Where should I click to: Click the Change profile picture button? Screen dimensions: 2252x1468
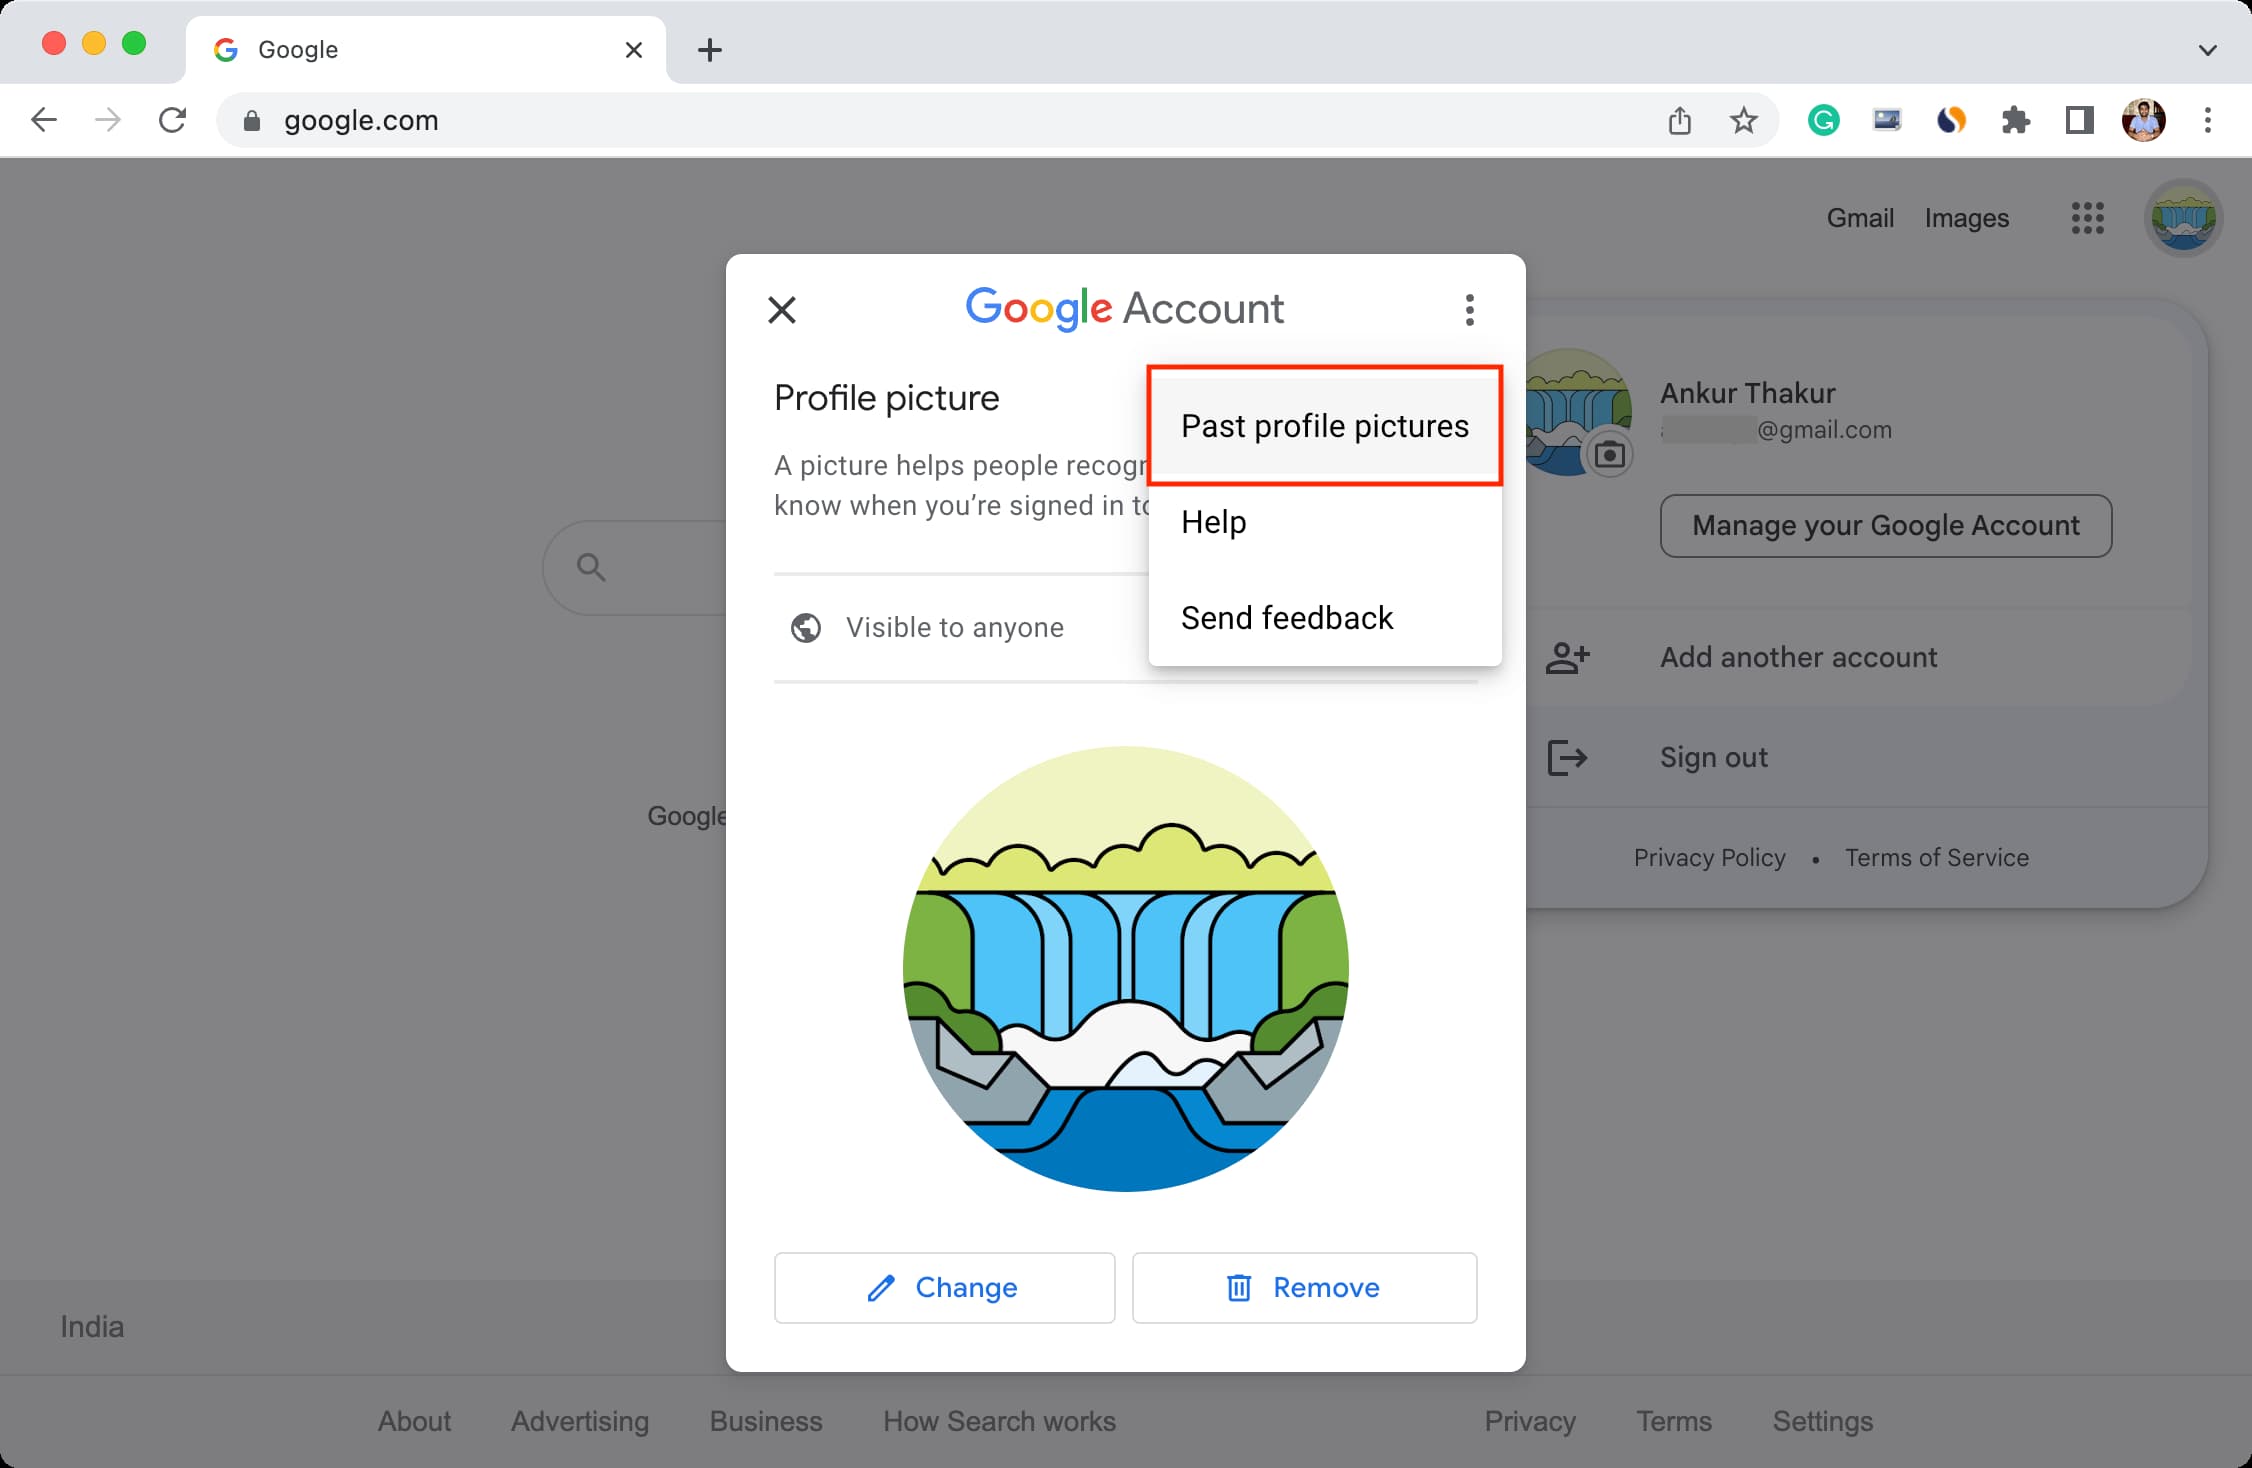pos(944,1288)
